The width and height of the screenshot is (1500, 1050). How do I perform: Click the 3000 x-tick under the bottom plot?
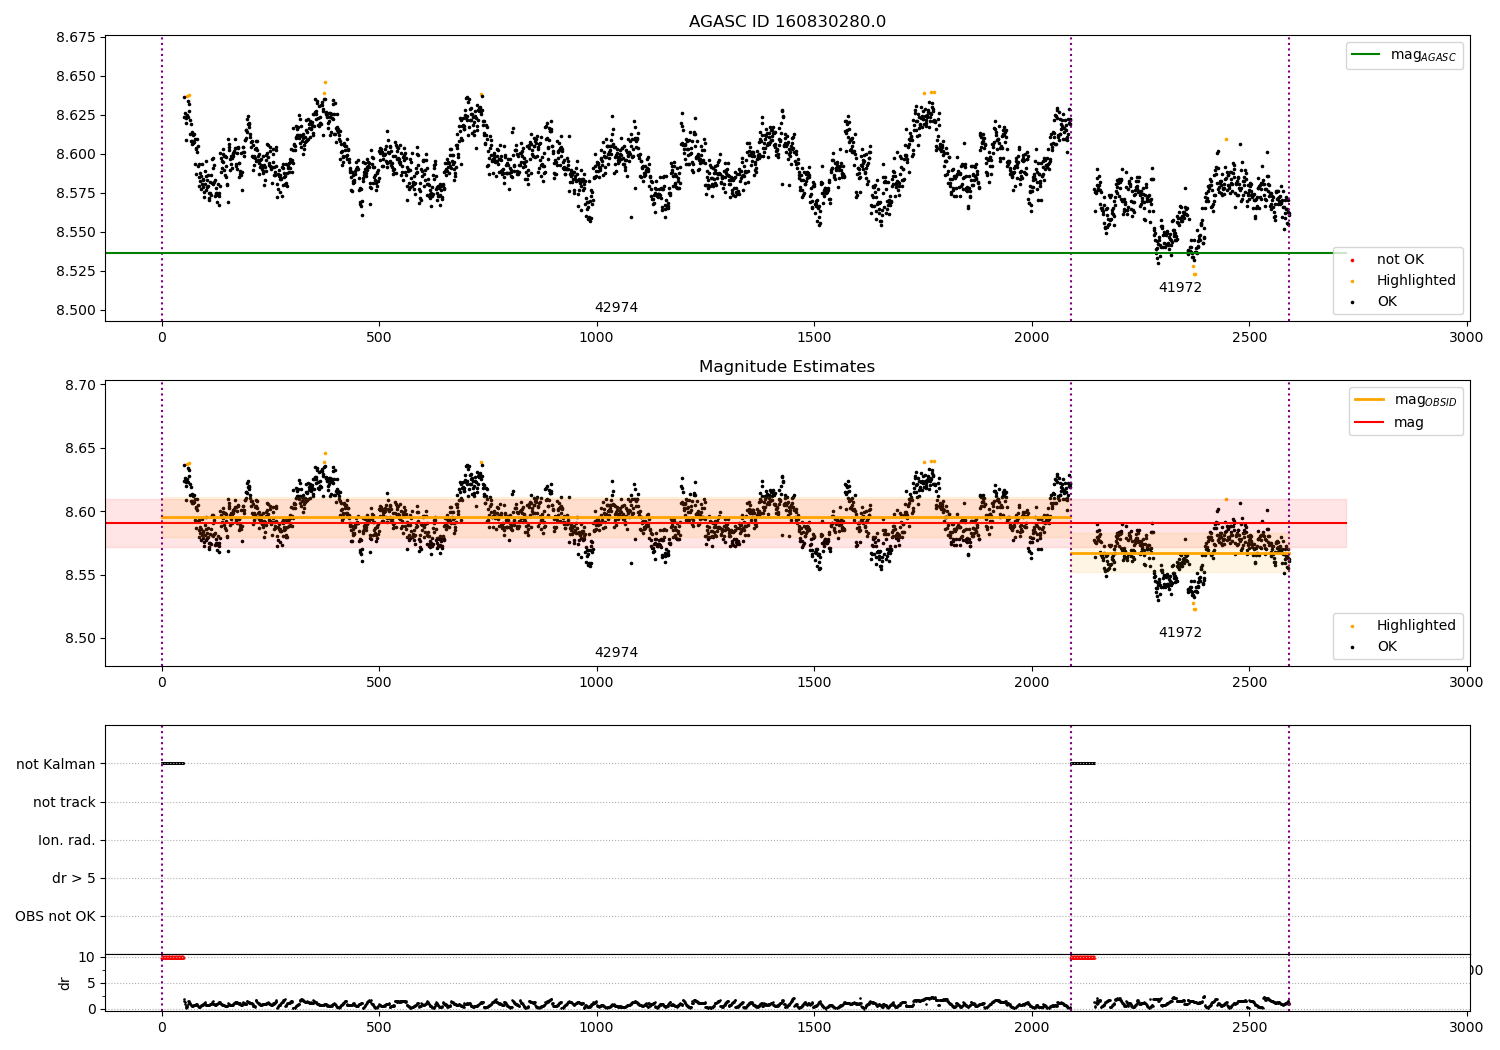tap(1467, 1027)
